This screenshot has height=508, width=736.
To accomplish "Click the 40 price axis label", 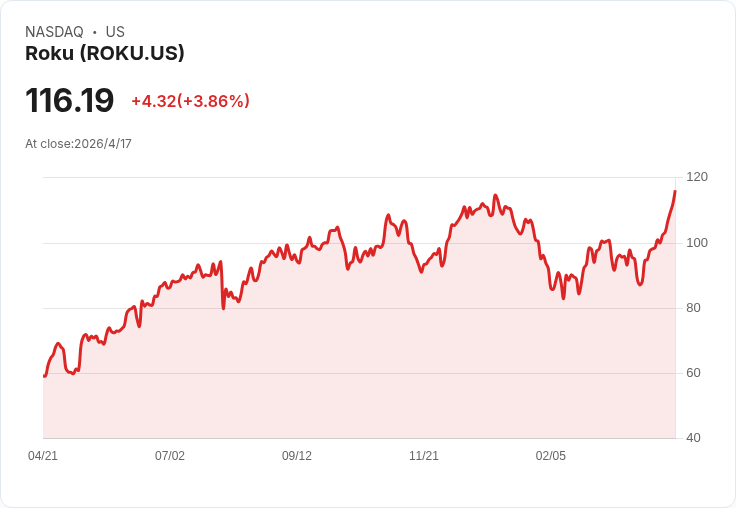I will tap(693, 438).
